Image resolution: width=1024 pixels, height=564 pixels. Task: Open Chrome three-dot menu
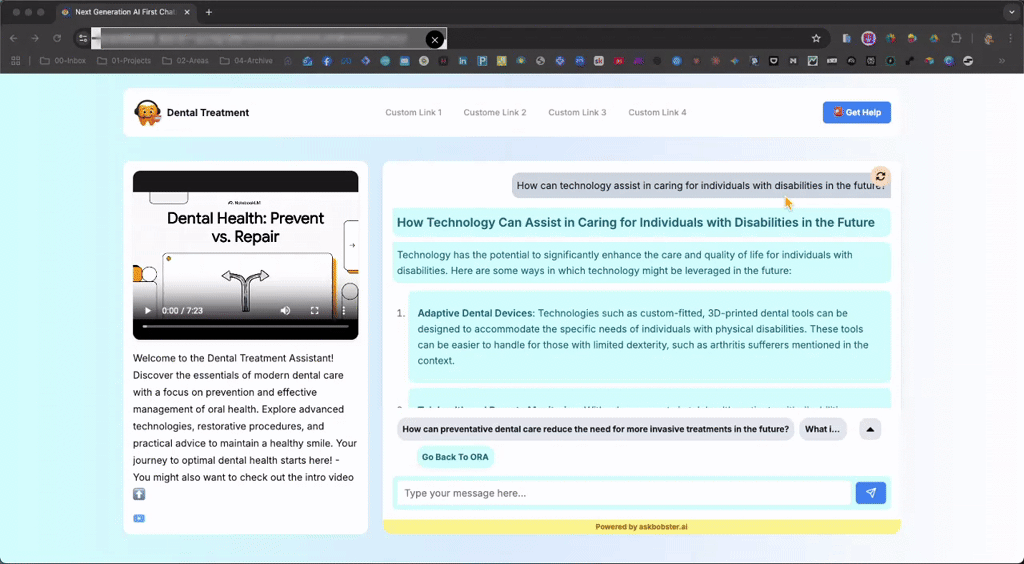coord(1010,39)
